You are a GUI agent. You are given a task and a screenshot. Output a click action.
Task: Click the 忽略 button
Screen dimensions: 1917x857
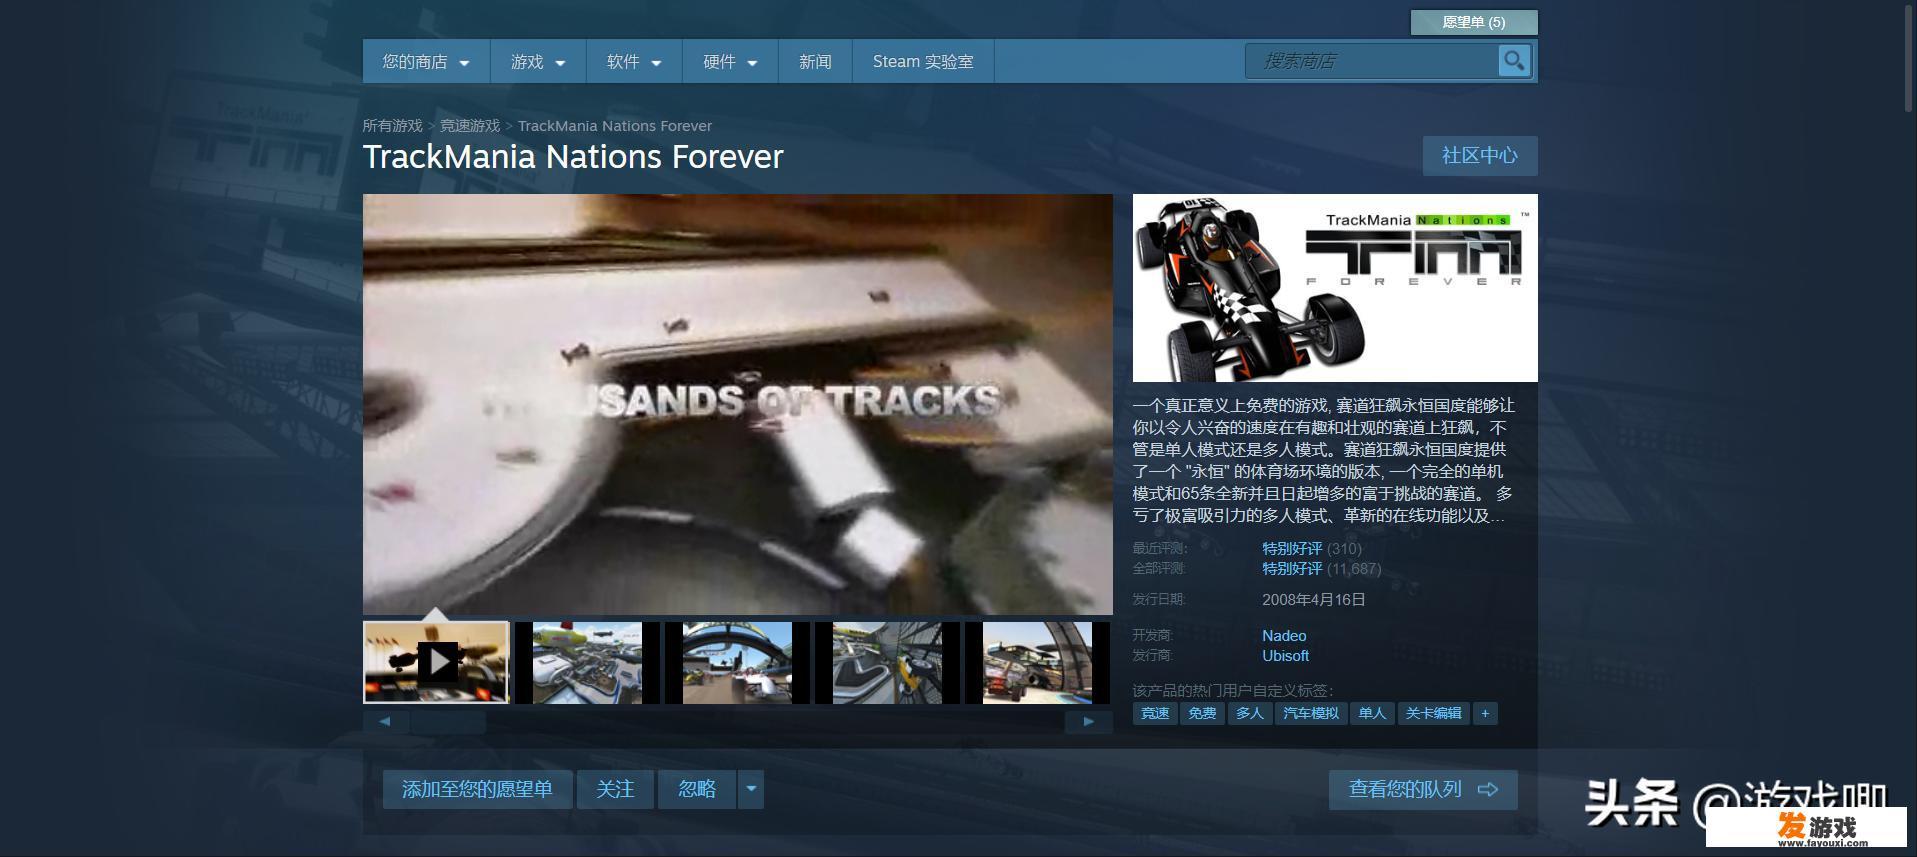coord(697,789)
